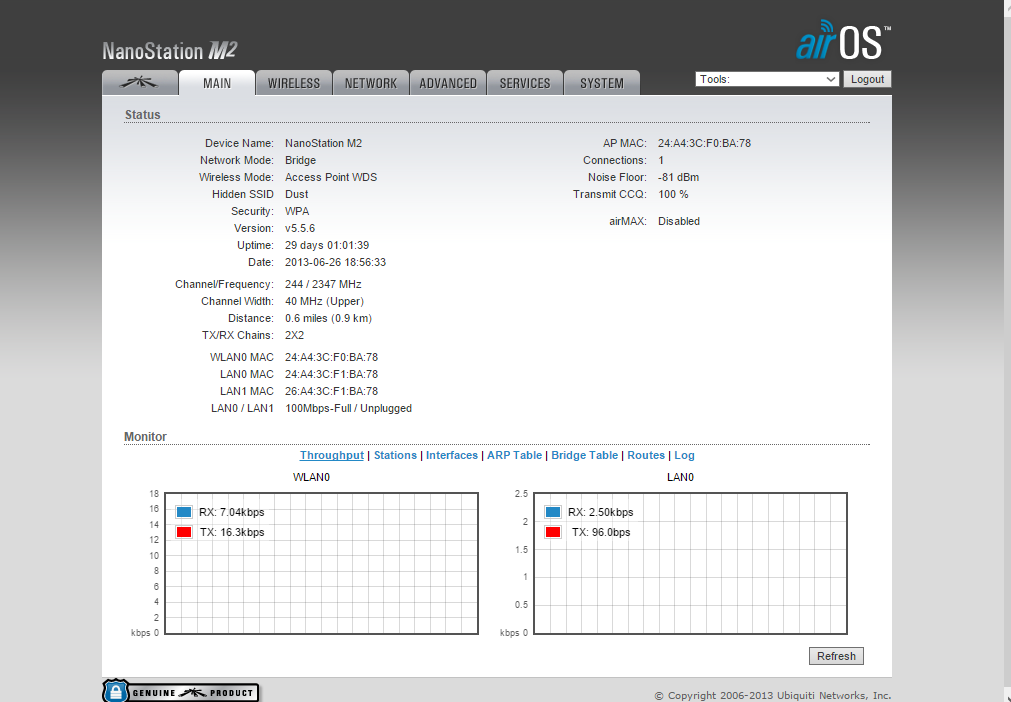Screen dimensions: 1011x702
Task: Click the Distance value 0.6 miles (0.9 km)
Action: click(x=328, y=318)
